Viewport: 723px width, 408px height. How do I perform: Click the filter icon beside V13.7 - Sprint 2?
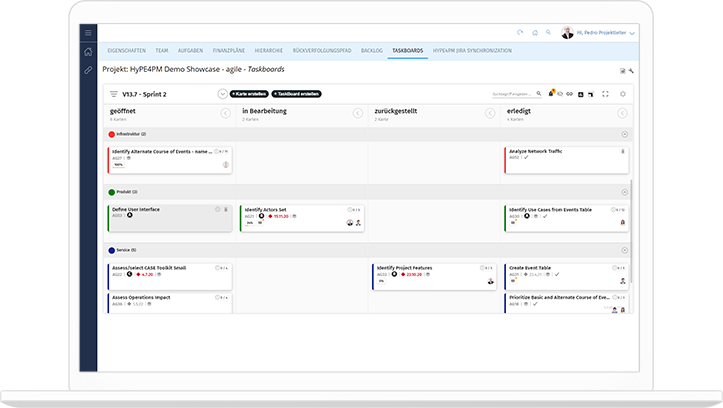(x=114, y=94)
